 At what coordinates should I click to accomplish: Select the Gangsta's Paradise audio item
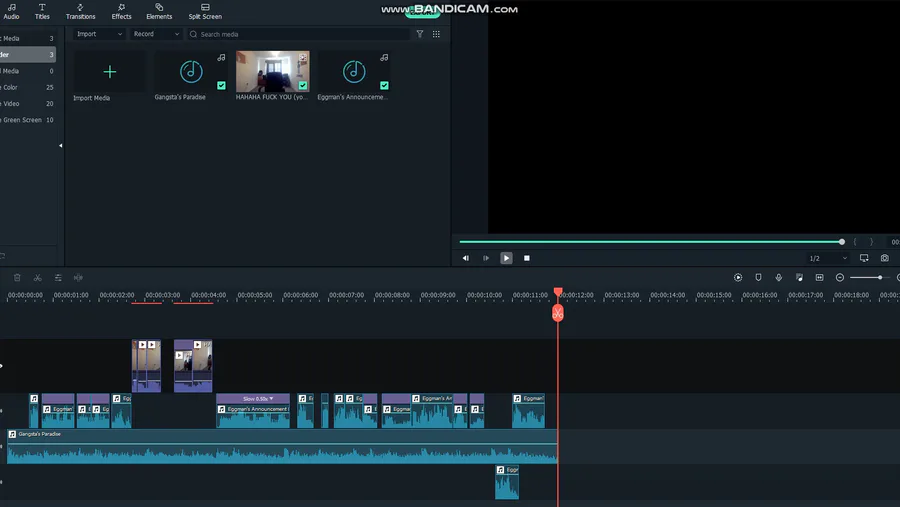(x=191, y=72)
